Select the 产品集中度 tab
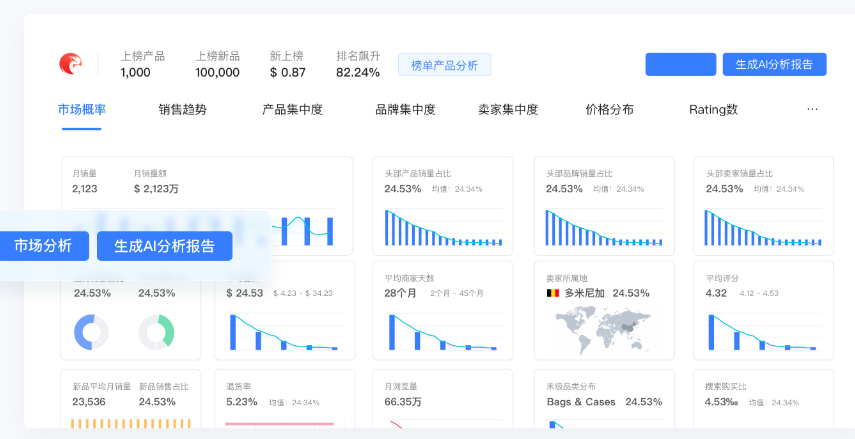The width and height of the screenshot is (855, 439). (292, 110)
